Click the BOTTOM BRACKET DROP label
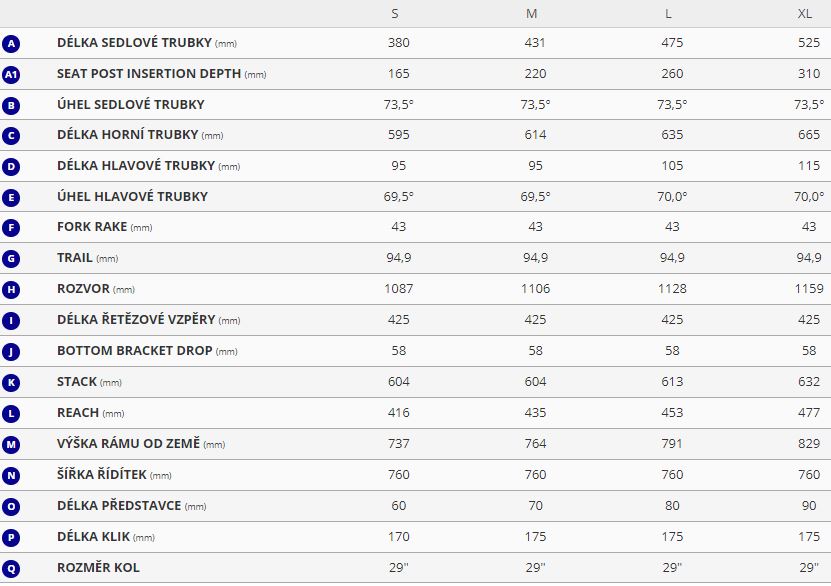The height and width of the screenshot is (586, 831). [147, 351]
